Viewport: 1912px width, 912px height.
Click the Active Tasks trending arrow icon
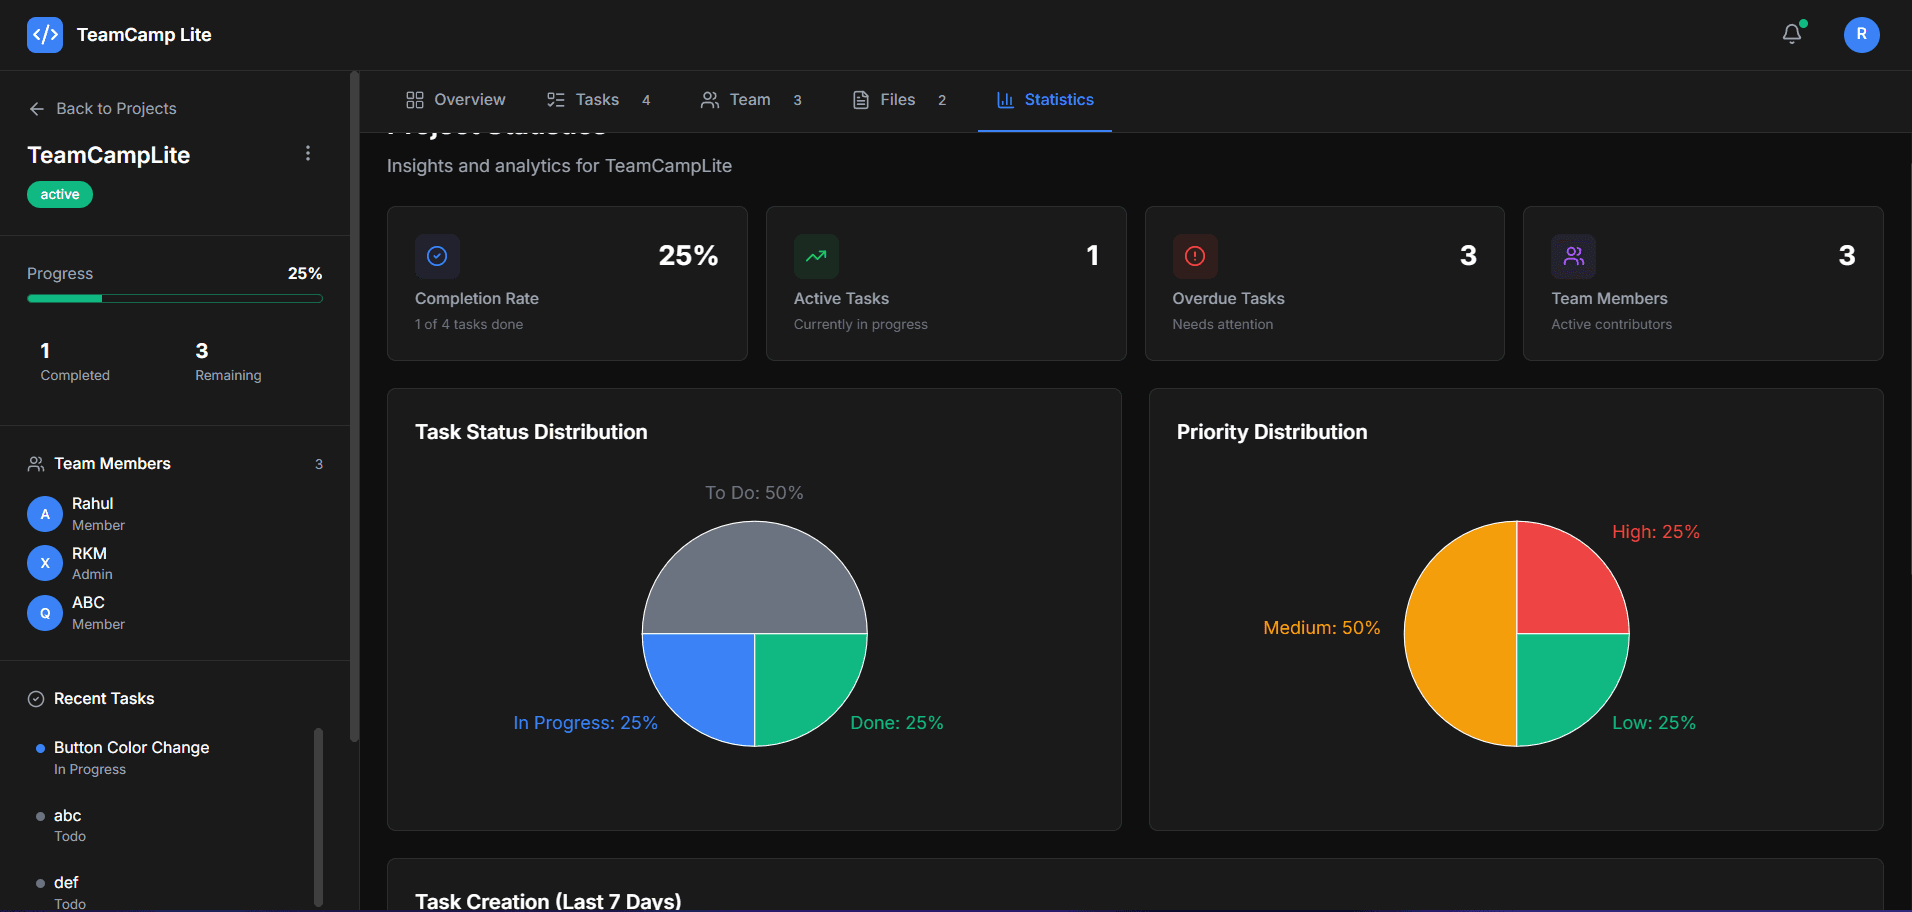[816, 256]
